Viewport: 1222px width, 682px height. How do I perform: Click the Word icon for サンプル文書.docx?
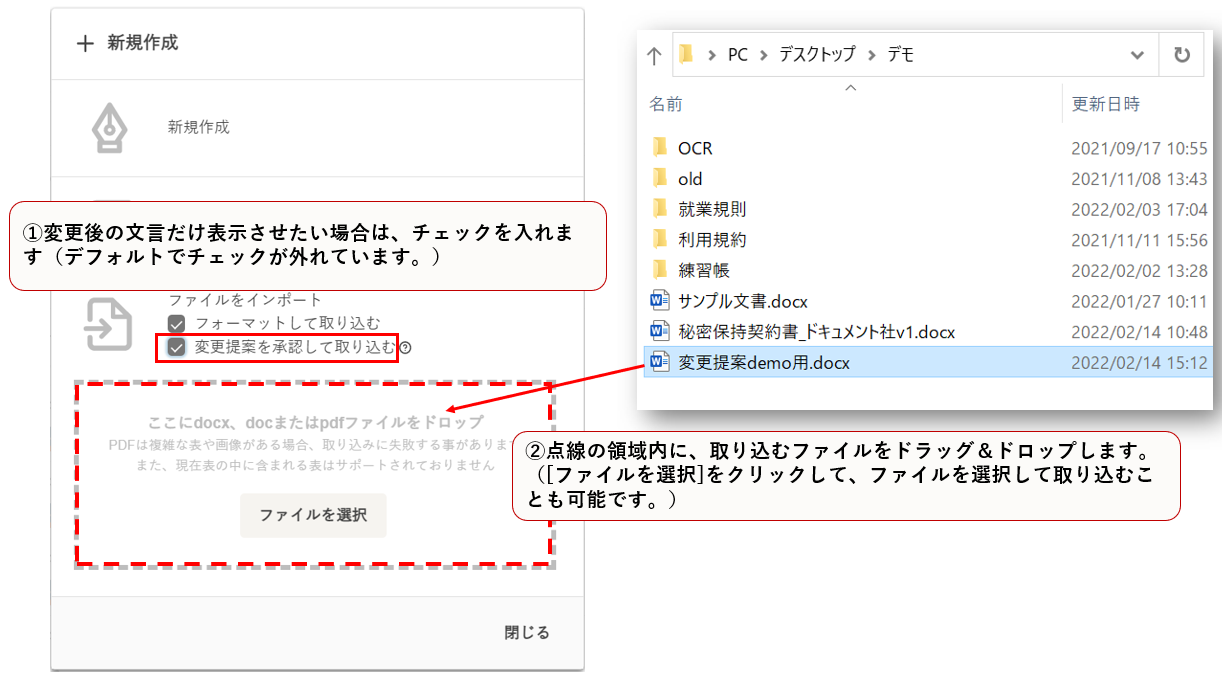[x=660, y=301]
